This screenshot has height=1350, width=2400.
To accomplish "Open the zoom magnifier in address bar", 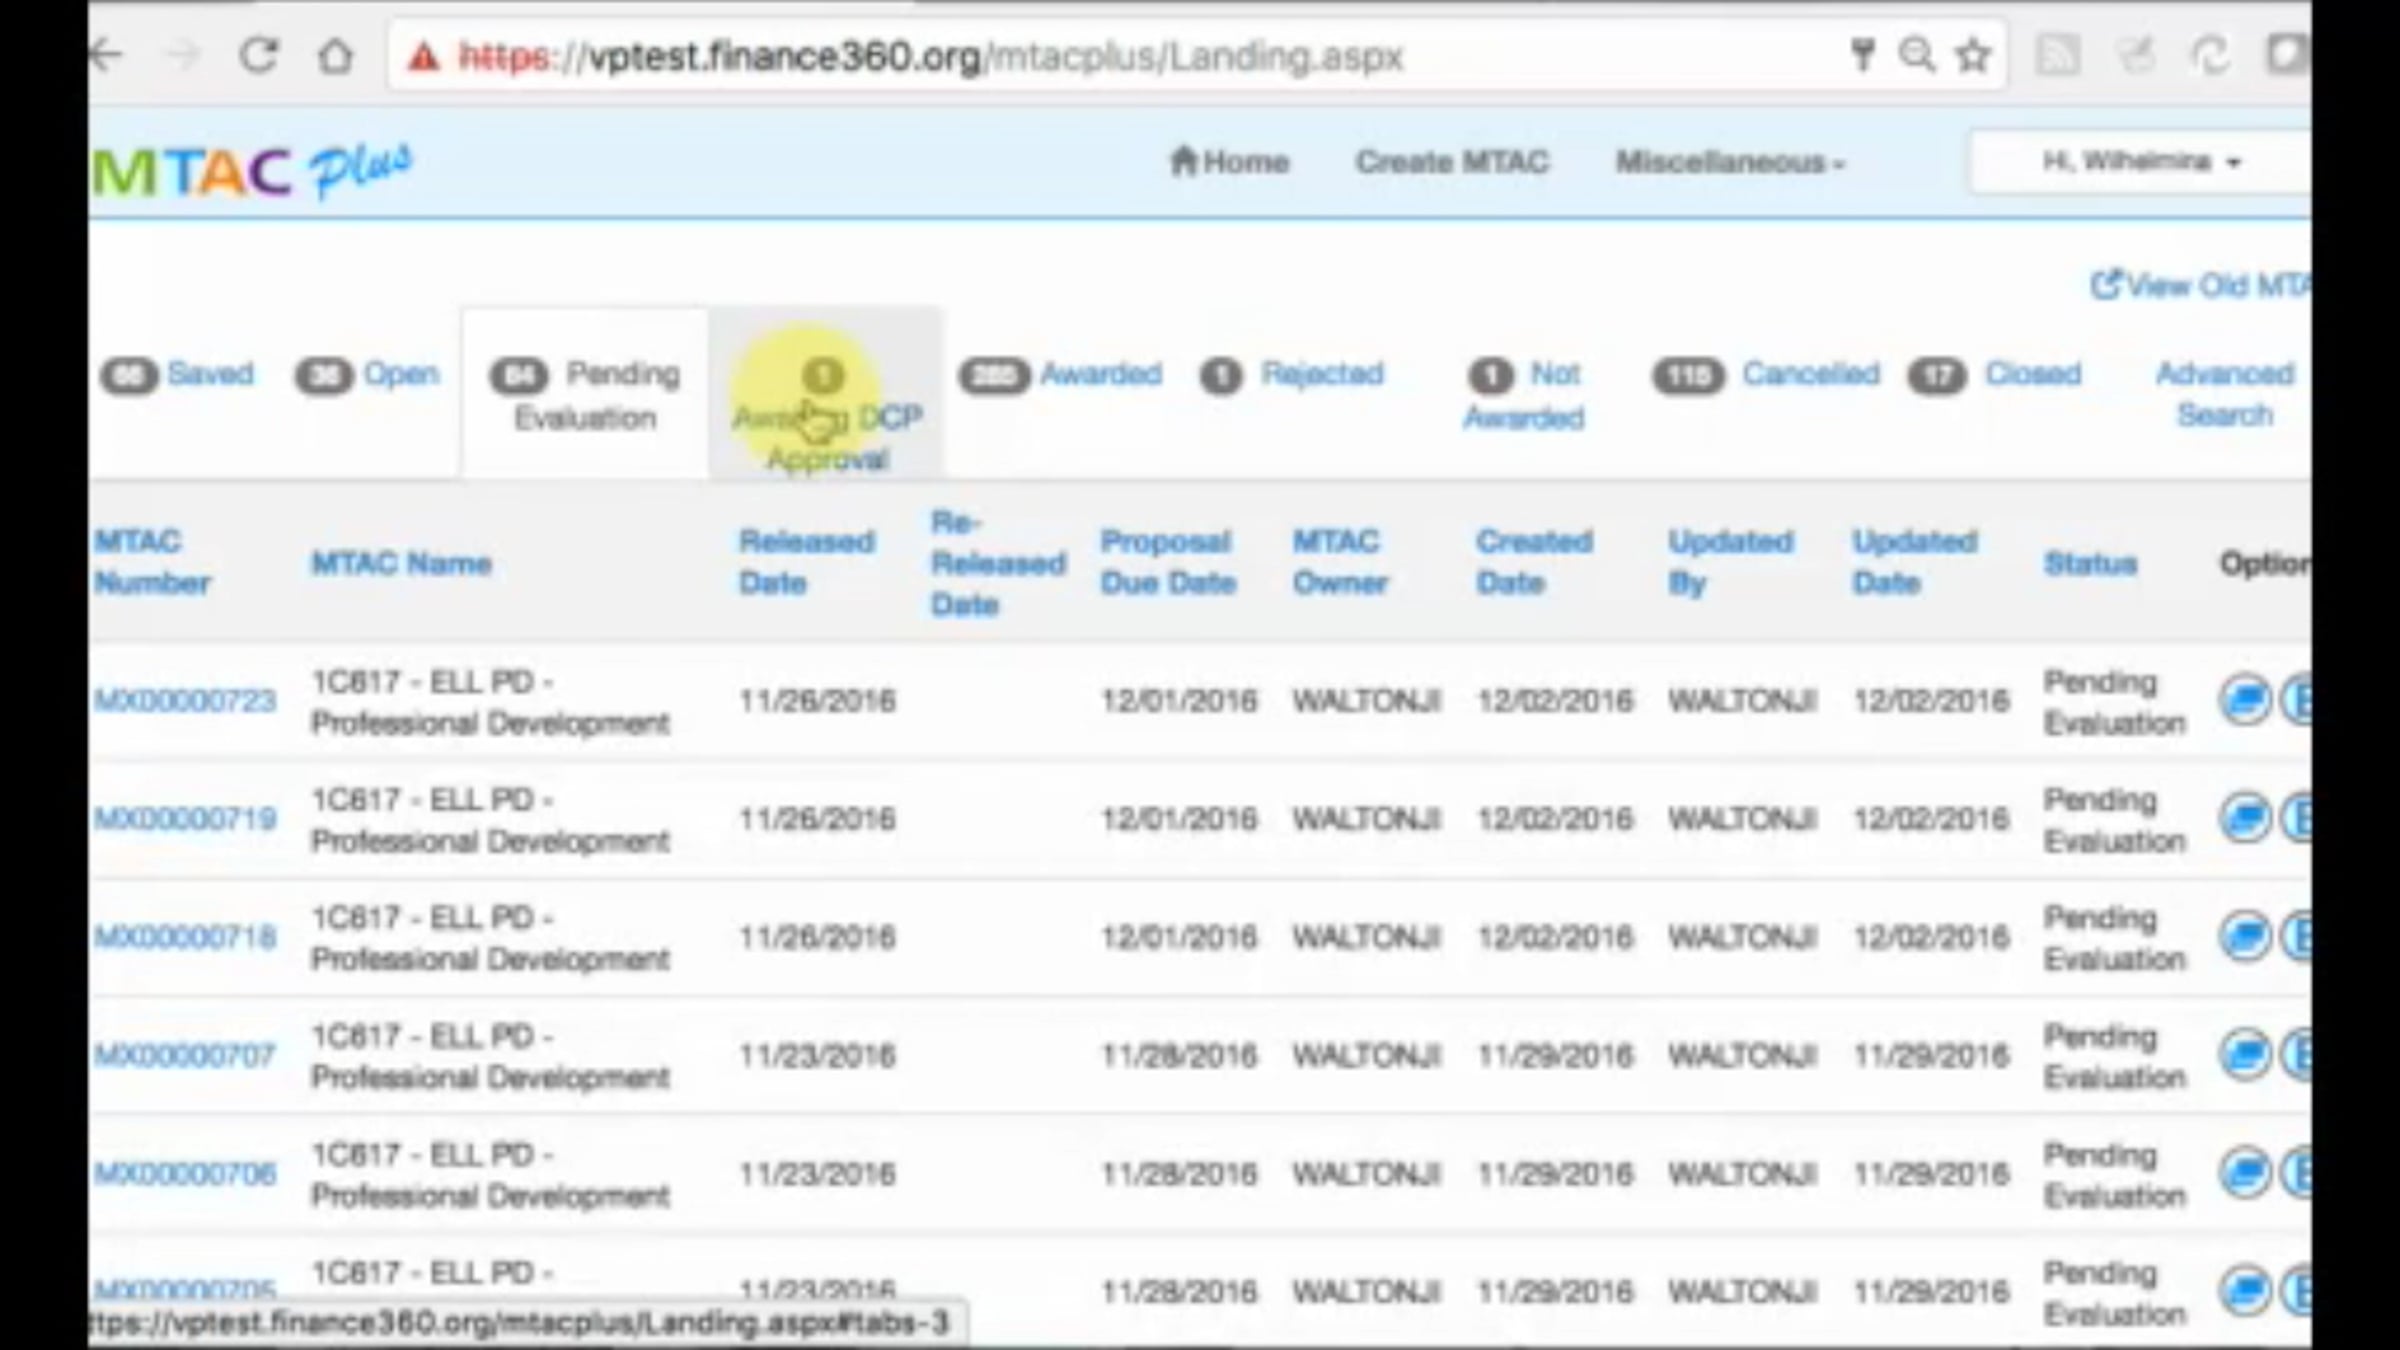I will tap(1916, 55).
